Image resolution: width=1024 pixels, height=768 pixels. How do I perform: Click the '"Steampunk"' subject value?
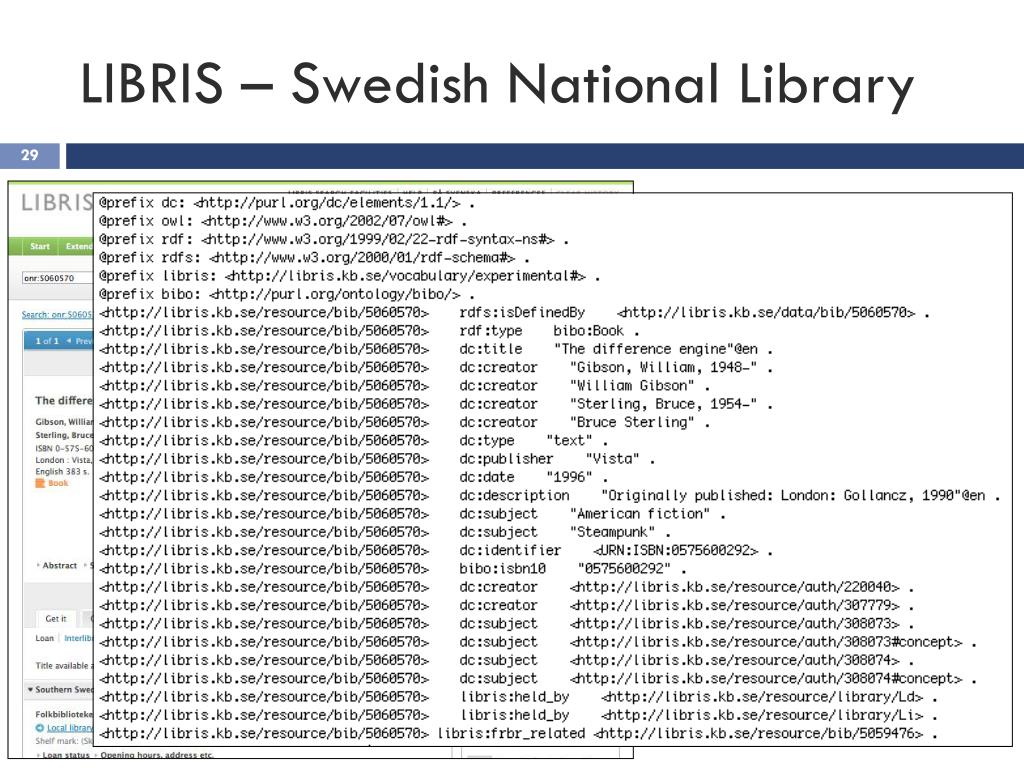[x=613, y=532]
